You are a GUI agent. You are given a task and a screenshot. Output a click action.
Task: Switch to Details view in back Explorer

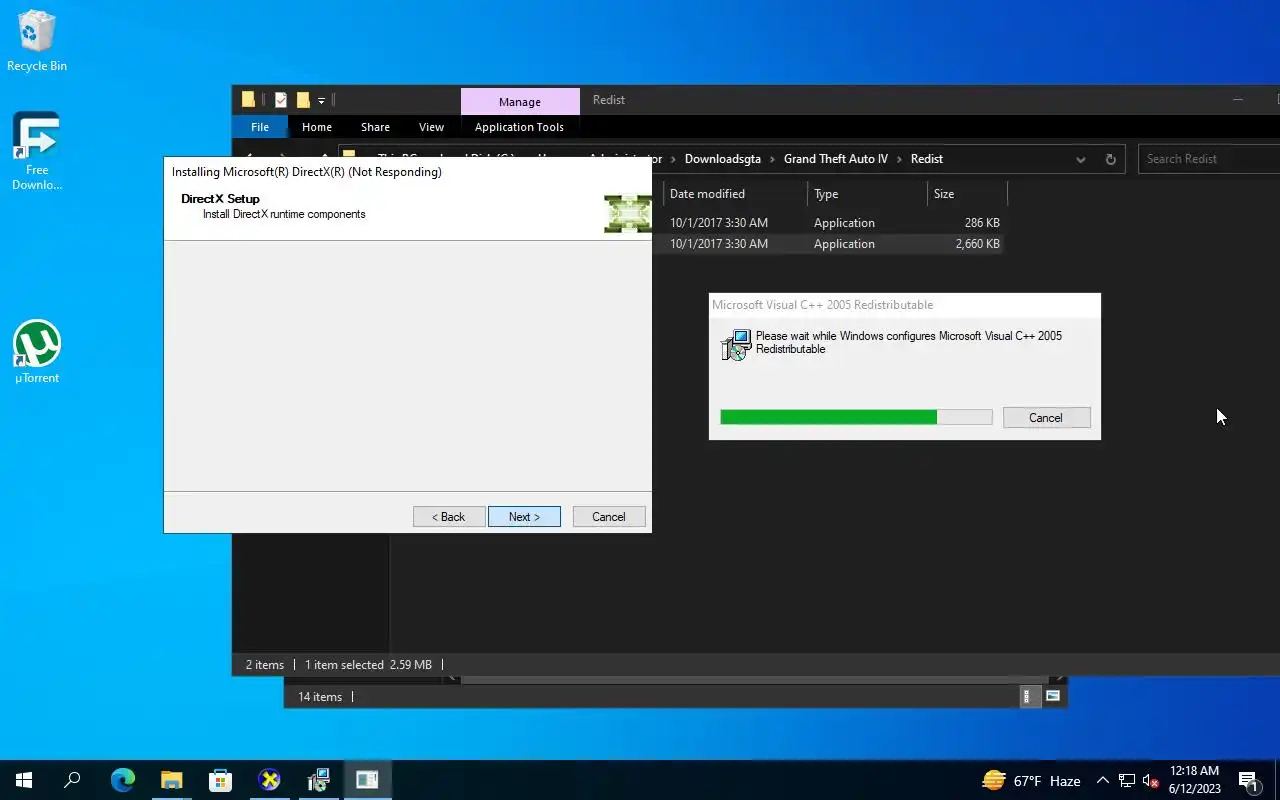click(x=1027, y=697)
